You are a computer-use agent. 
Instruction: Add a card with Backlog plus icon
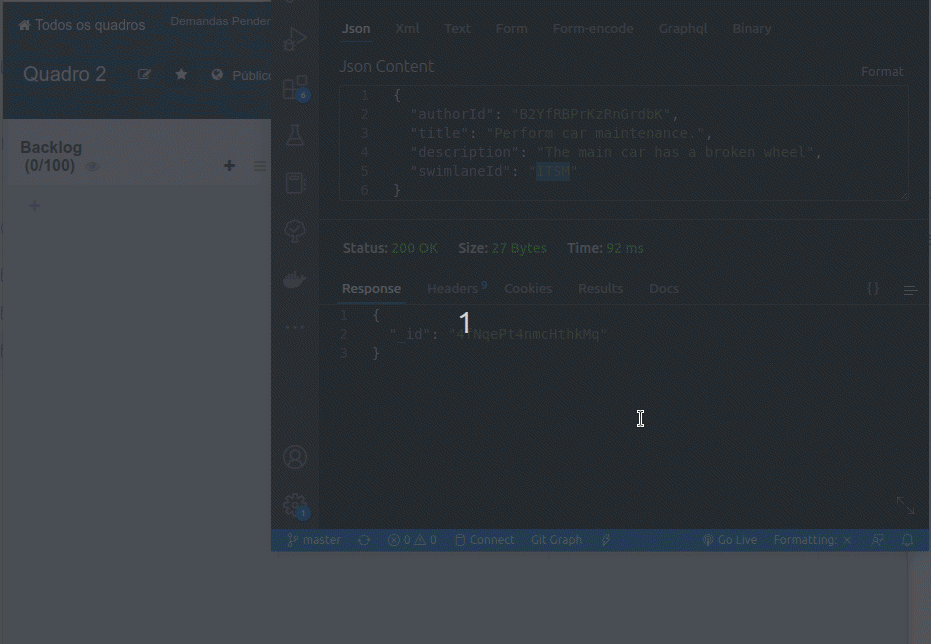click(229, 166)
